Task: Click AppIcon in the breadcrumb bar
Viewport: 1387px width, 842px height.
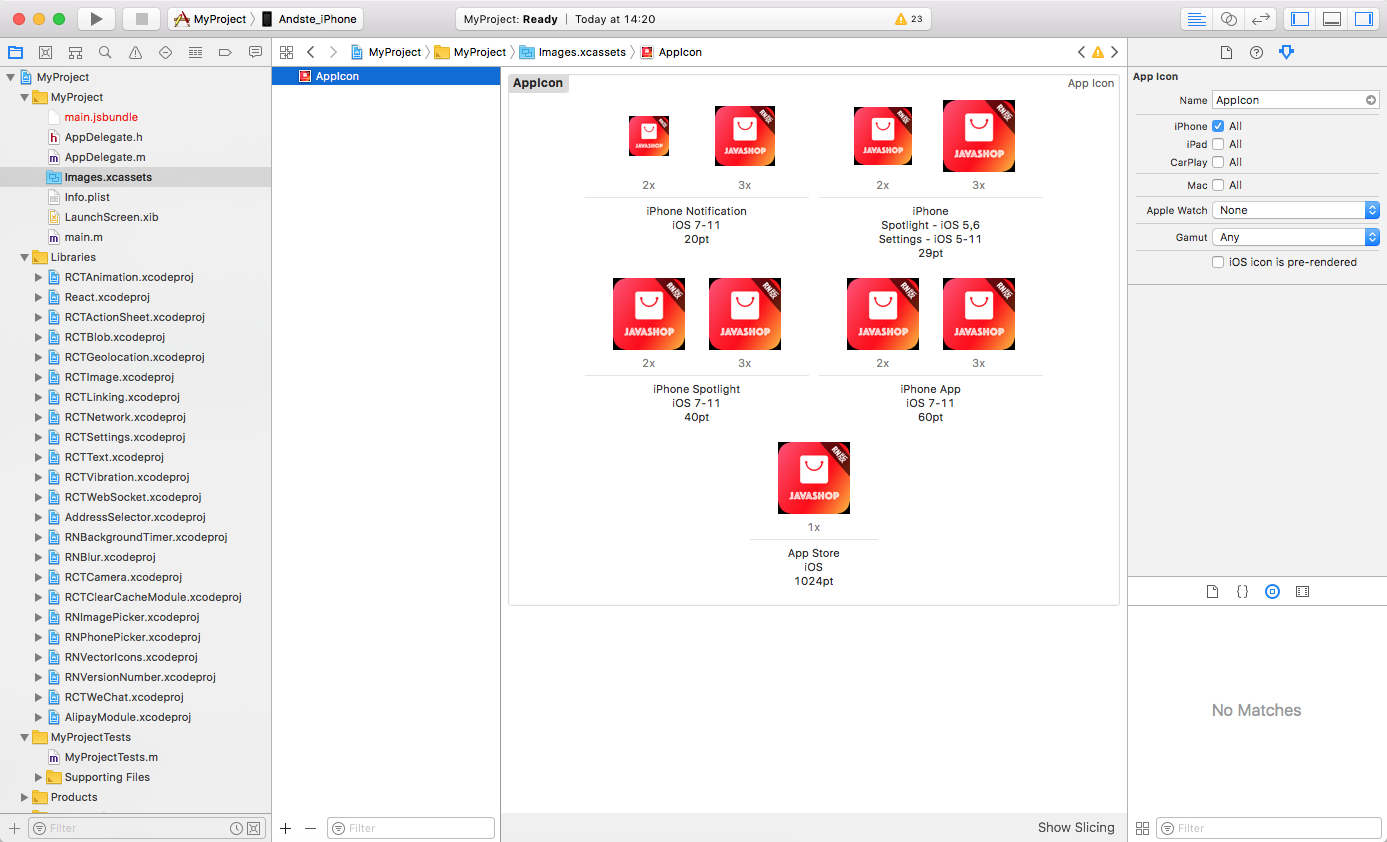Action: pos(671,52)
